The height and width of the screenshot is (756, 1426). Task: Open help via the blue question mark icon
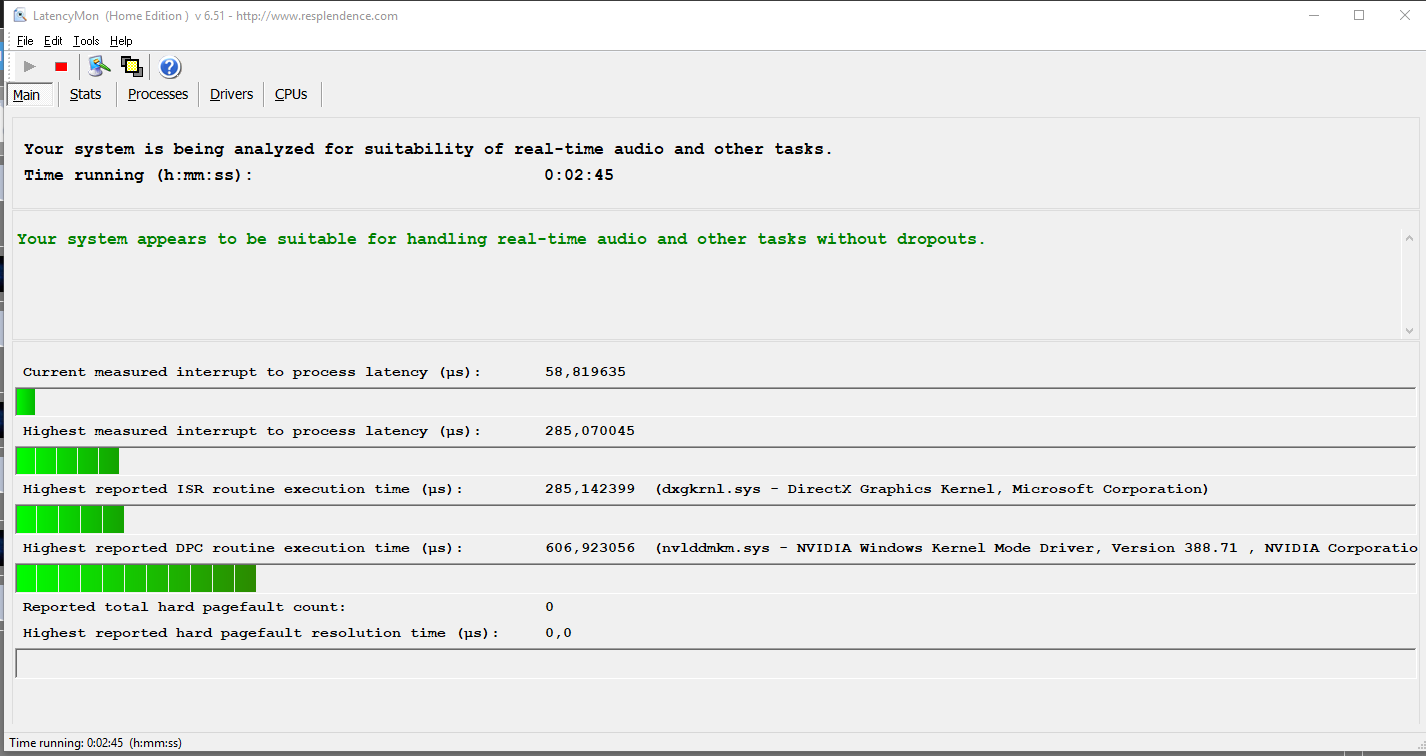pos(170,67)
